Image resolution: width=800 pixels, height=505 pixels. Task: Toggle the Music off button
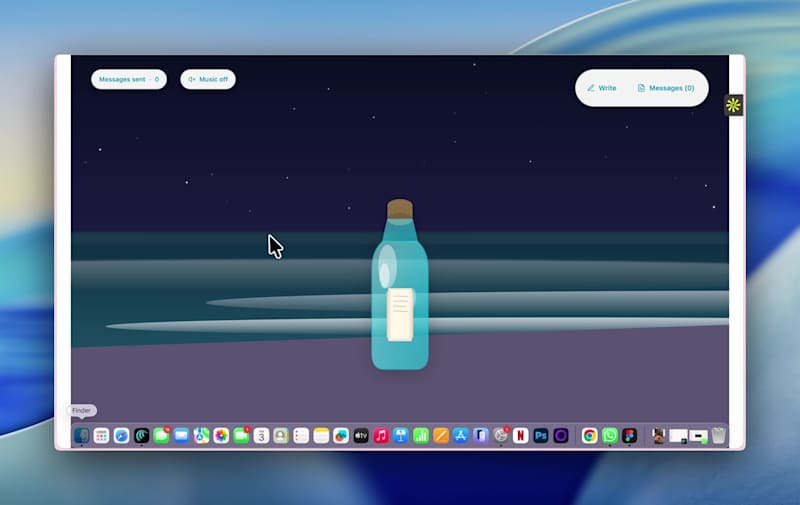coord(208,80)
